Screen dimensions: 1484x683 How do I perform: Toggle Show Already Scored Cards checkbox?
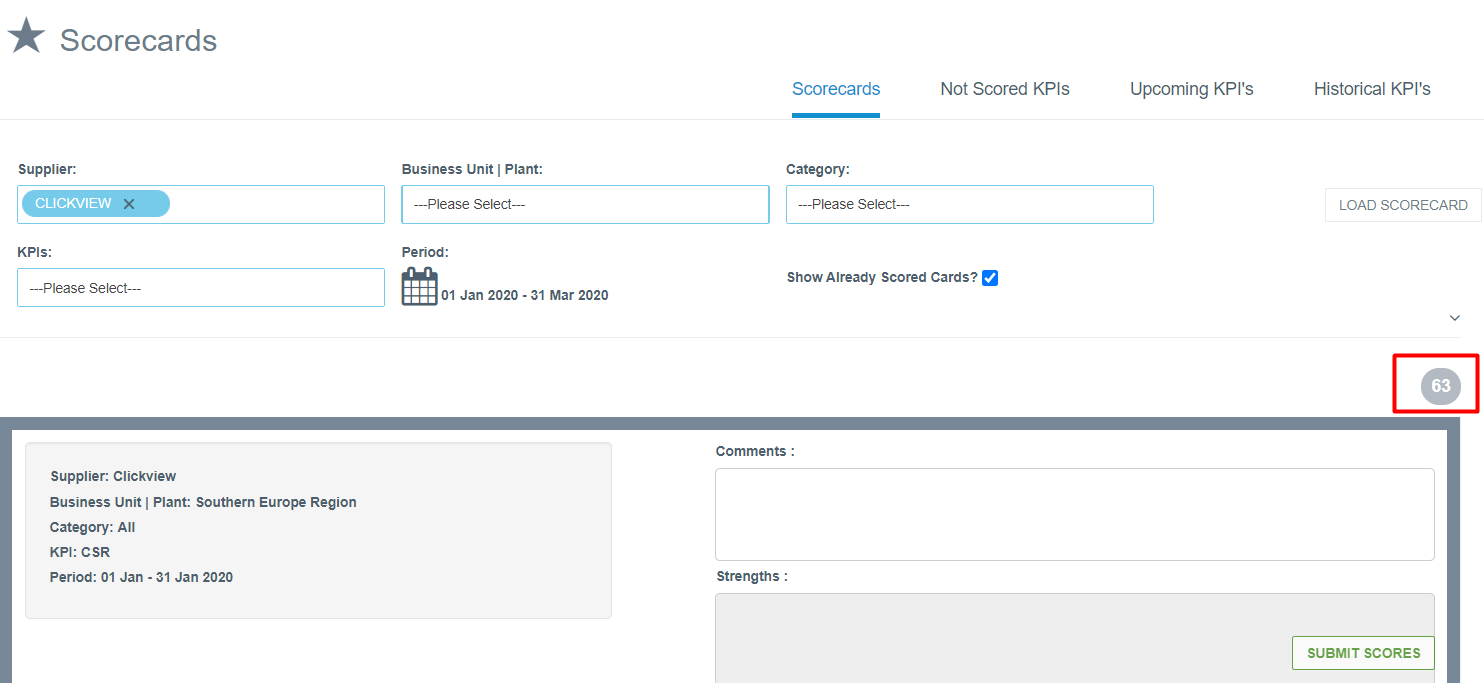pyautogui.click(x=990, y=278)
